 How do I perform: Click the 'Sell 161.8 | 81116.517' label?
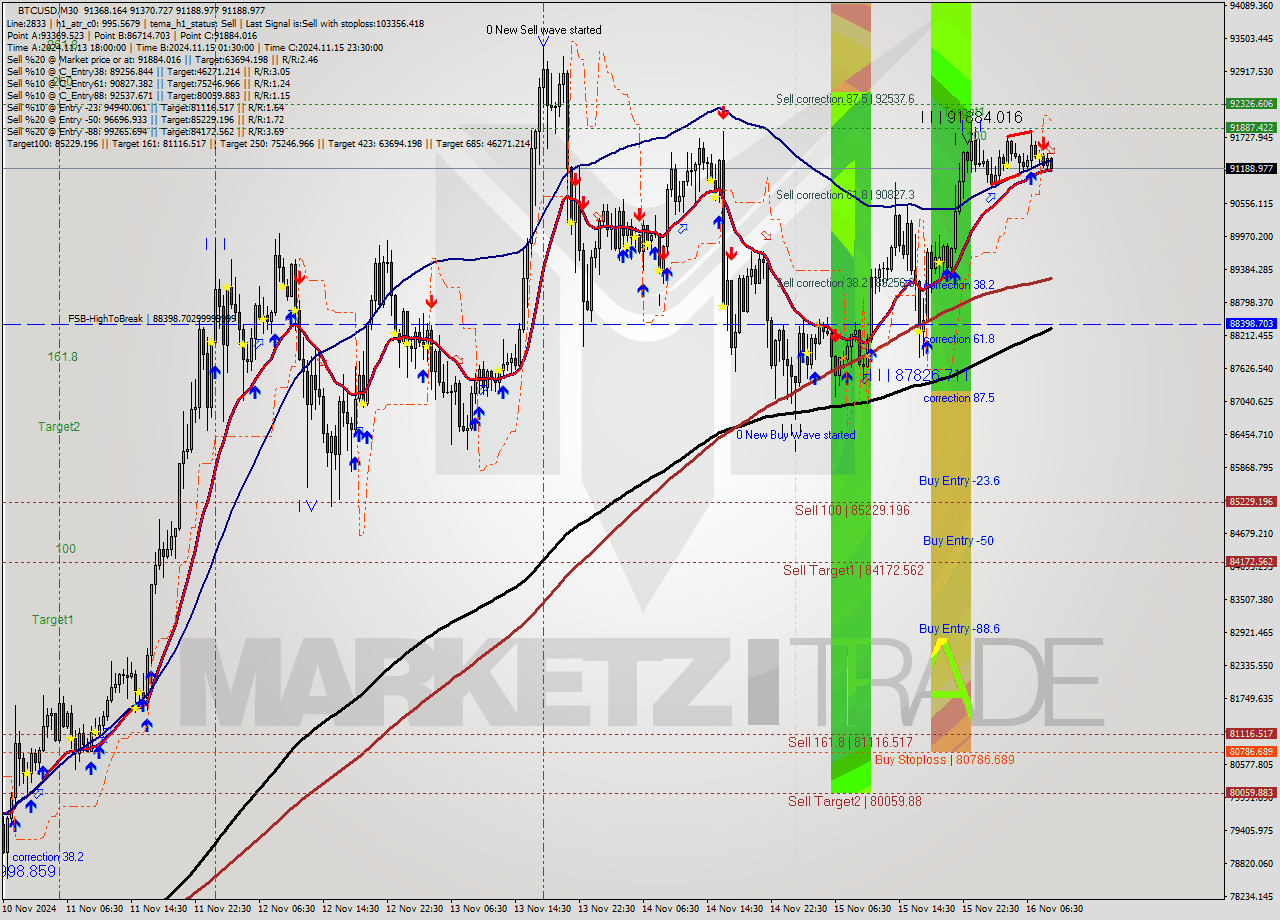(850, 742)
